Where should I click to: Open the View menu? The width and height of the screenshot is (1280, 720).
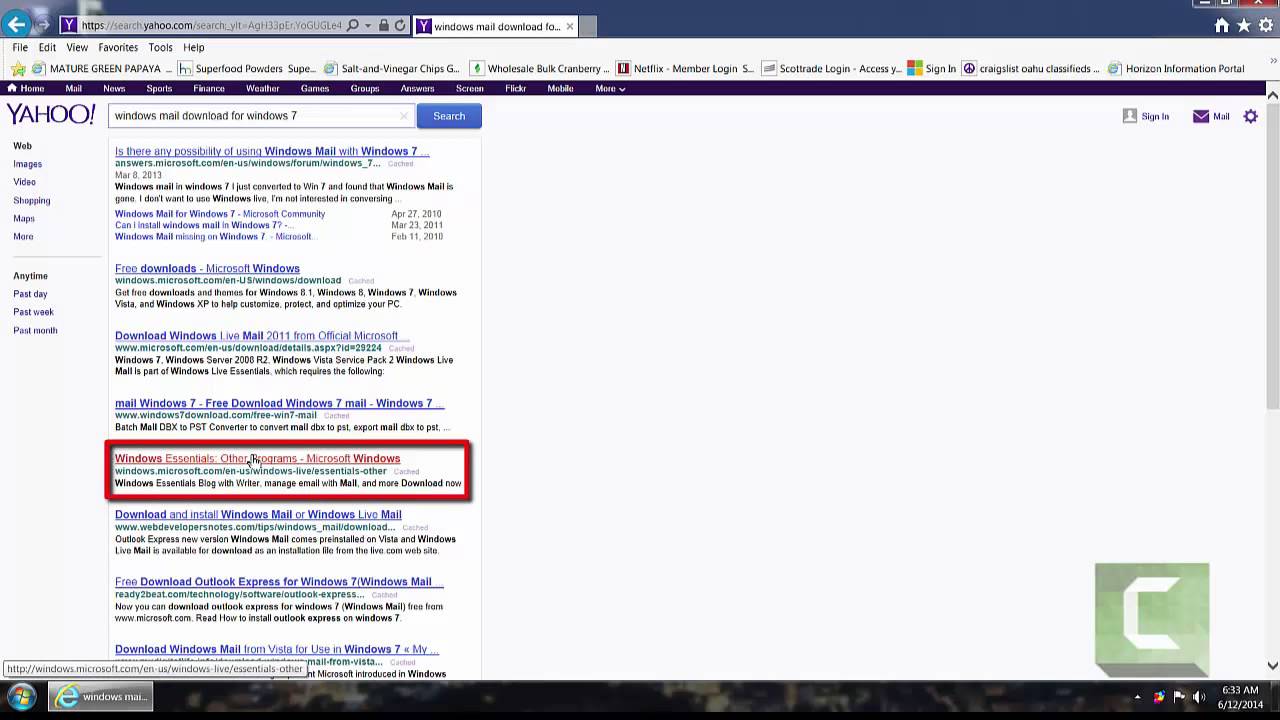[77, 47]
